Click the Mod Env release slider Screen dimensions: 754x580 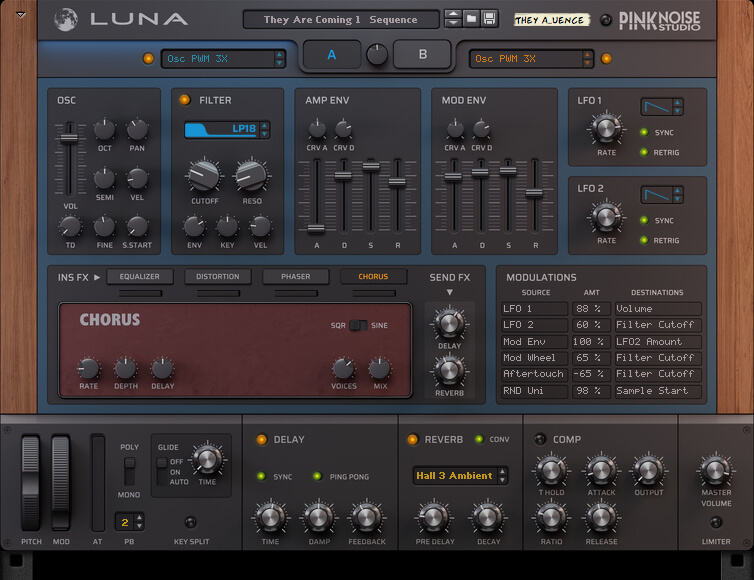534,193
